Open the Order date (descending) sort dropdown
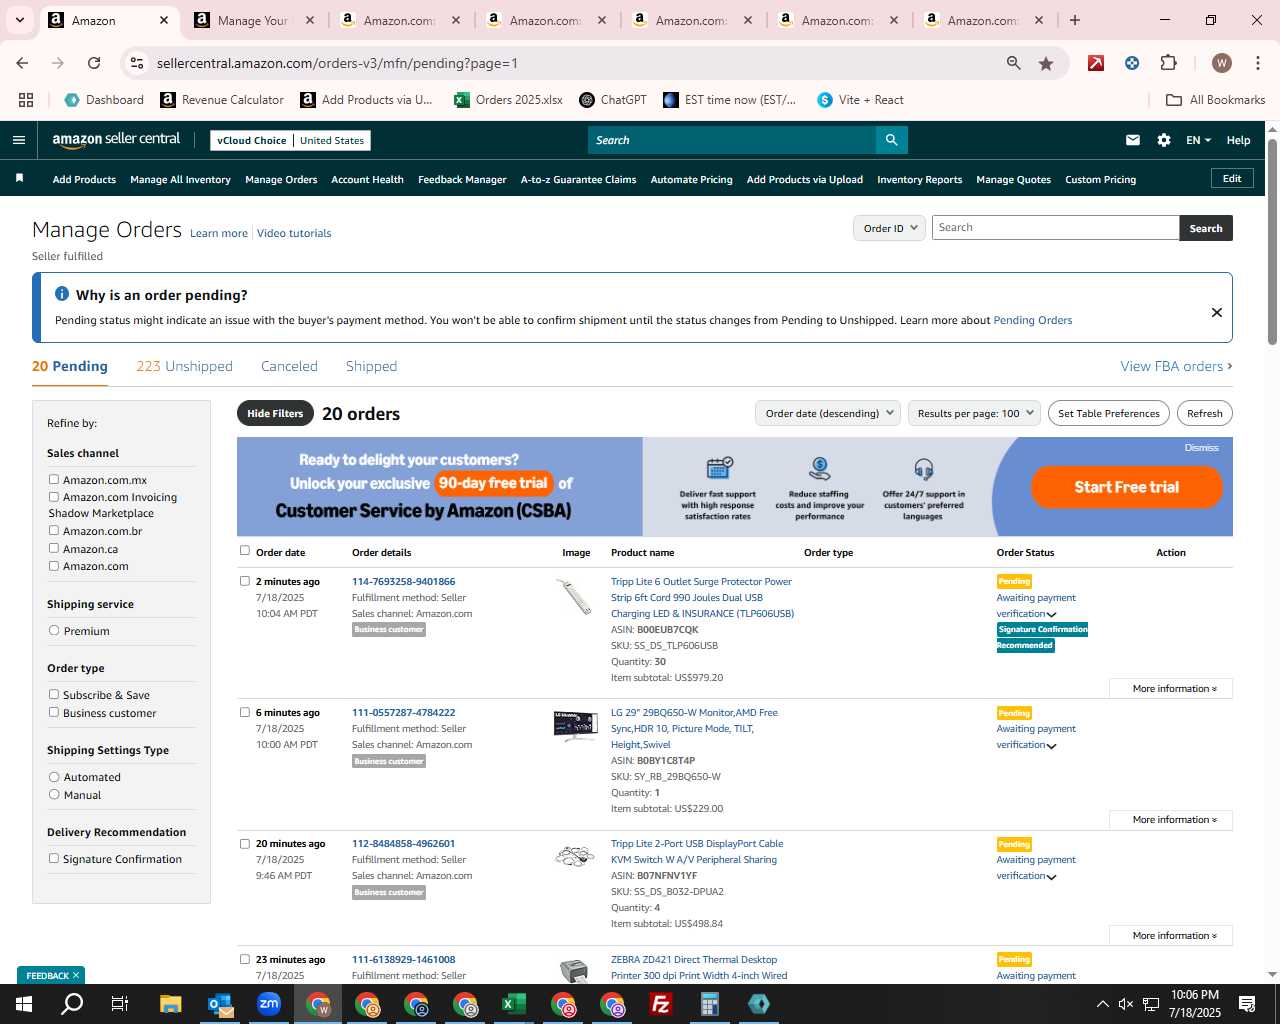The width and height of the screenshot is (1280, 1024). click(x=828, y=413)
